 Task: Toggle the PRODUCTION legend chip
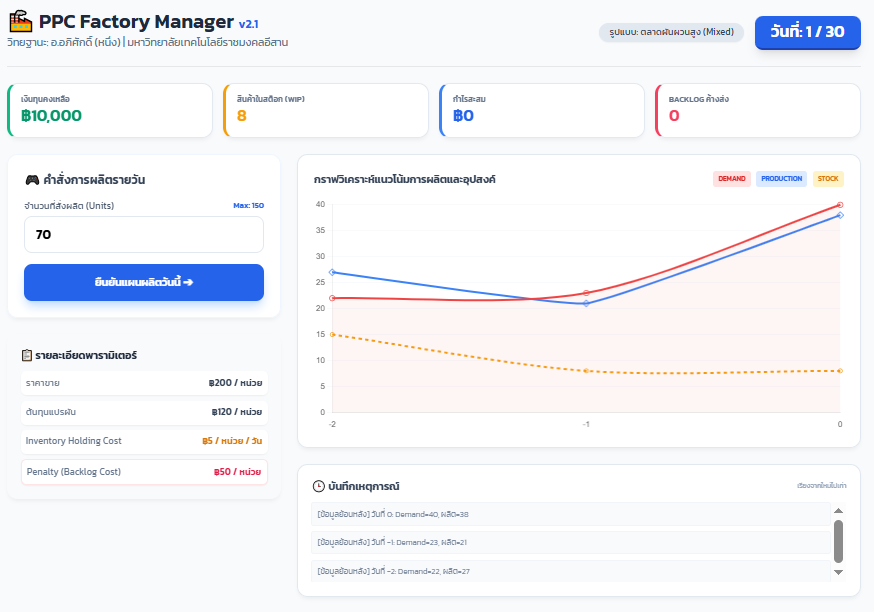click(781, 179)
